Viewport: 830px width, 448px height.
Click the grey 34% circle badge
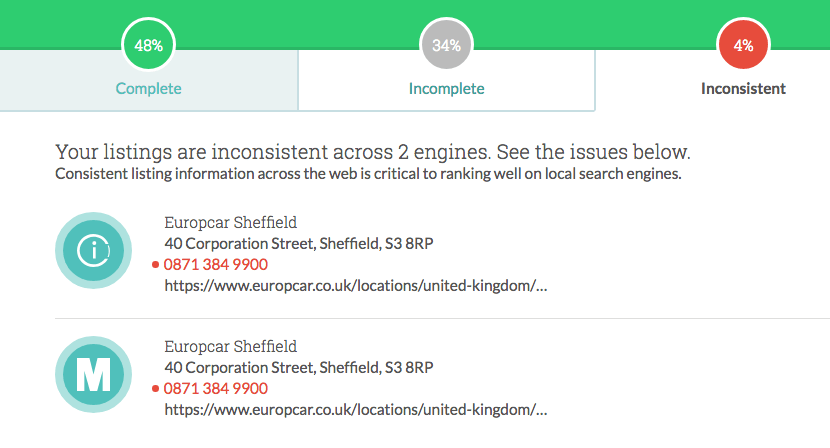(446, 45)
